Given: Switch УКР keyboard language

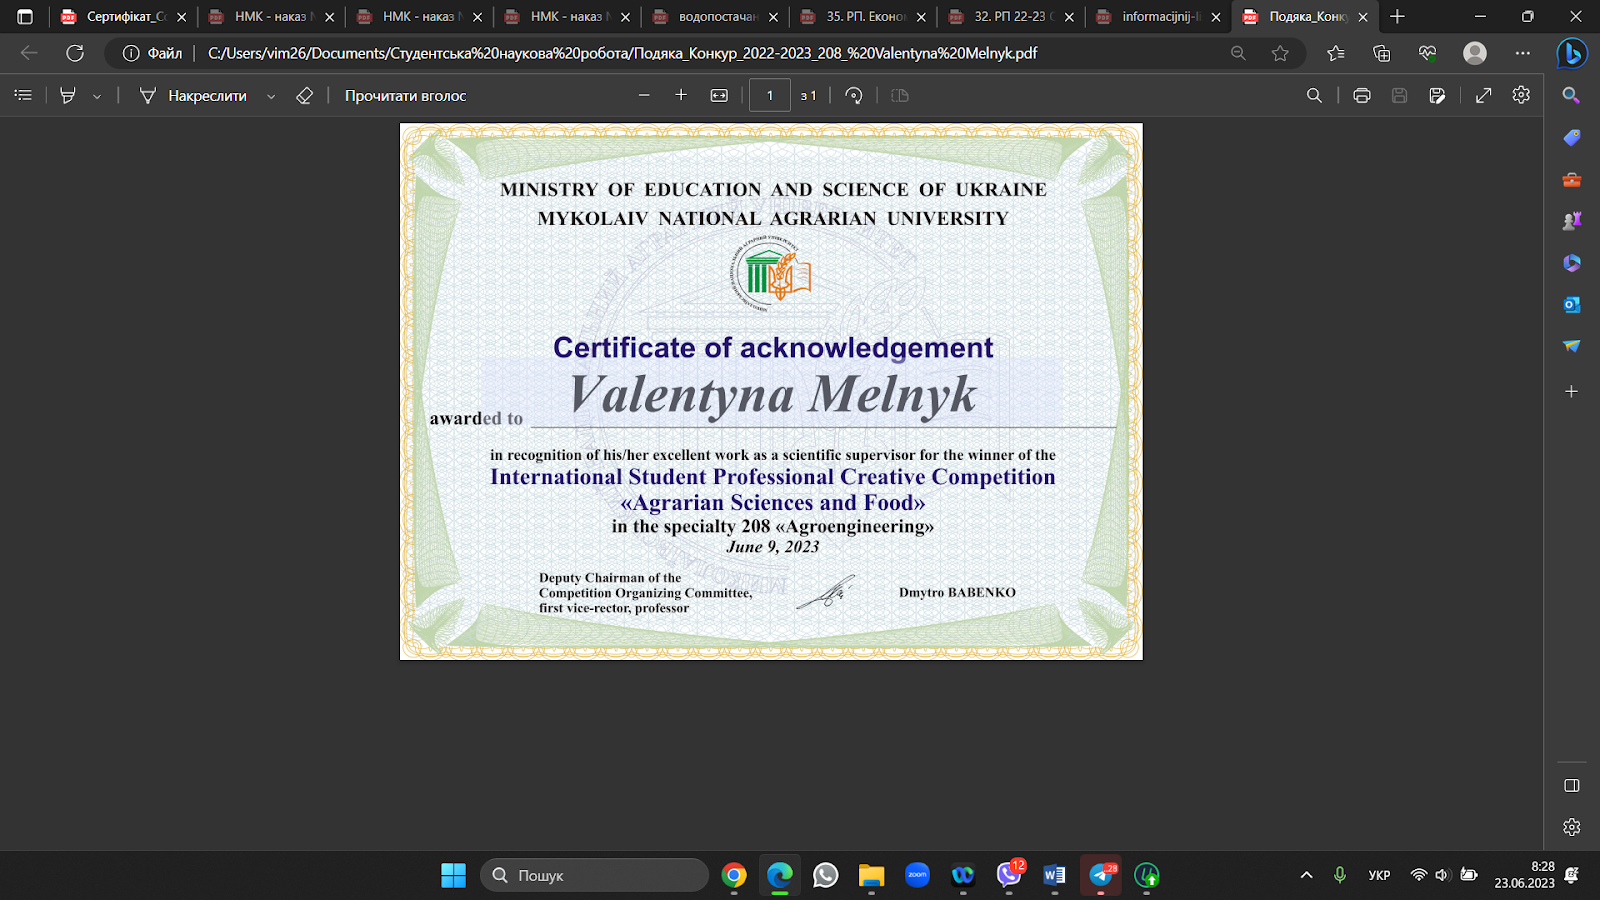Looking at the screenshot, I should [x=1379, y=875].
